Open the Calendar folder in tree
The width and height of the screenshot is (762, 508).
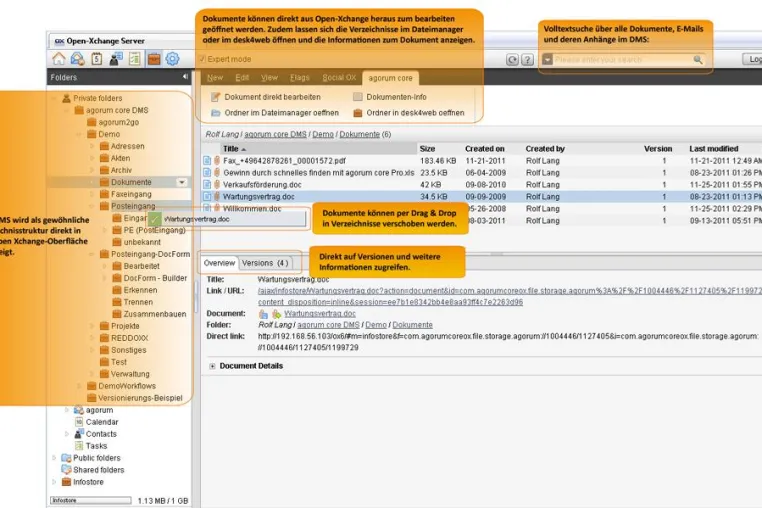[96, 422]
